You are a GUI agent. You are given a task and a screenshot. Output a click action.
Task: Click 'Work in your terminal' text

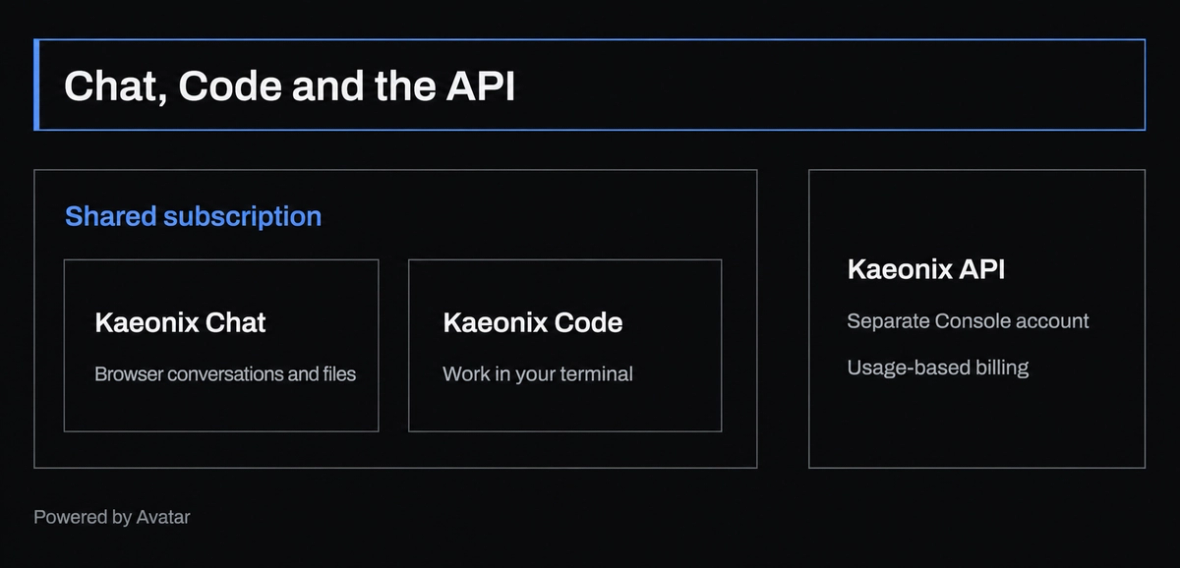pyautogui.click(x=537, y=374)
